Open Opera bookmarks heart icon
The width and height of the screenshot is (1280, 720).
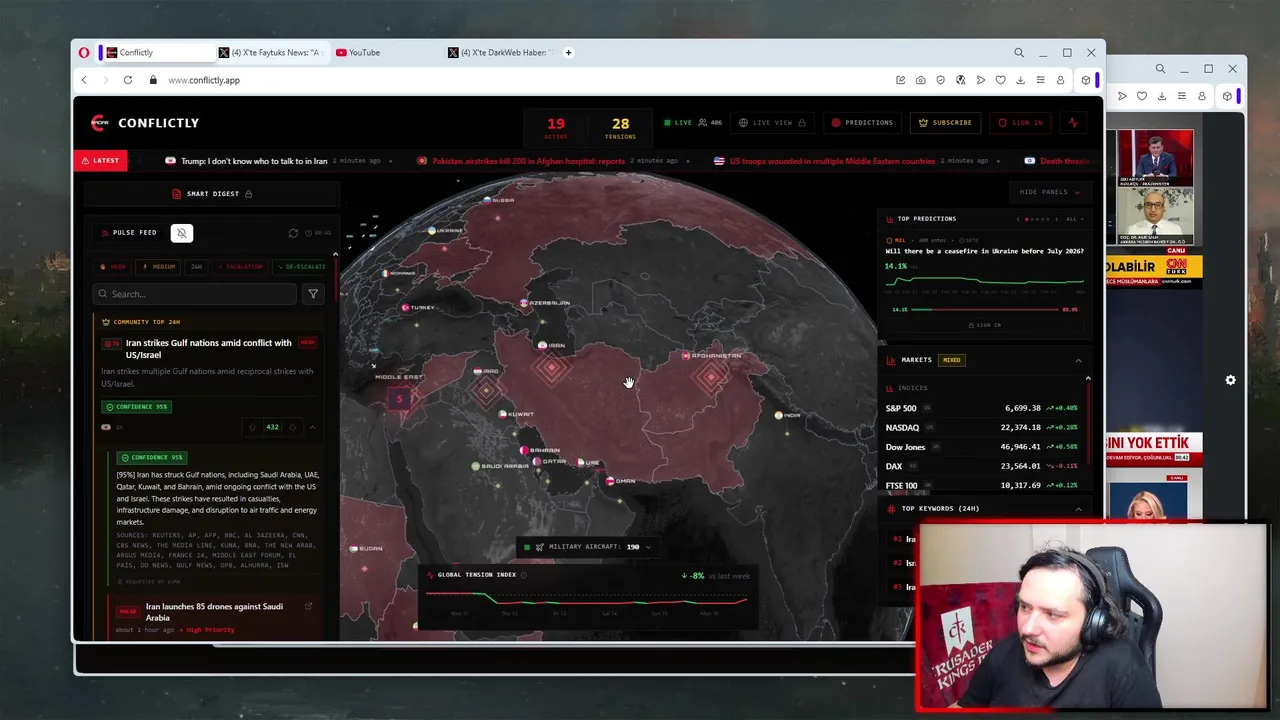click(1000, 80)
